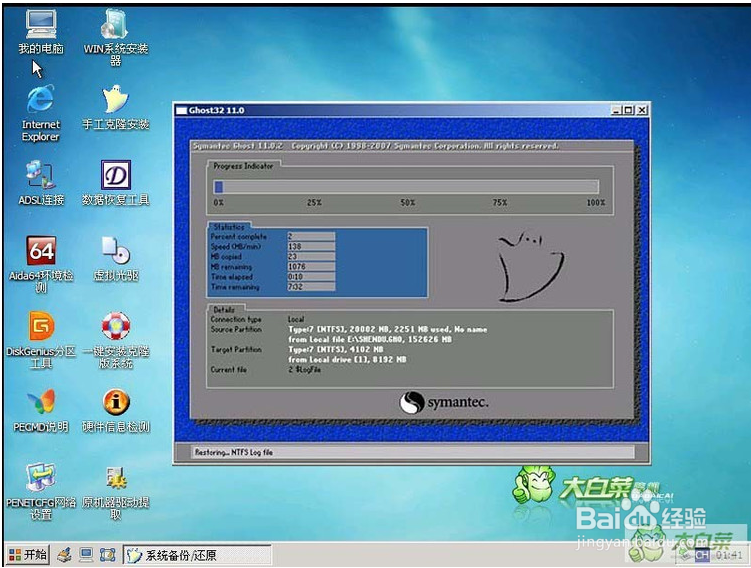Open the 开始 start menu
Screen dimensions: 751x568
tap(28, 555)
